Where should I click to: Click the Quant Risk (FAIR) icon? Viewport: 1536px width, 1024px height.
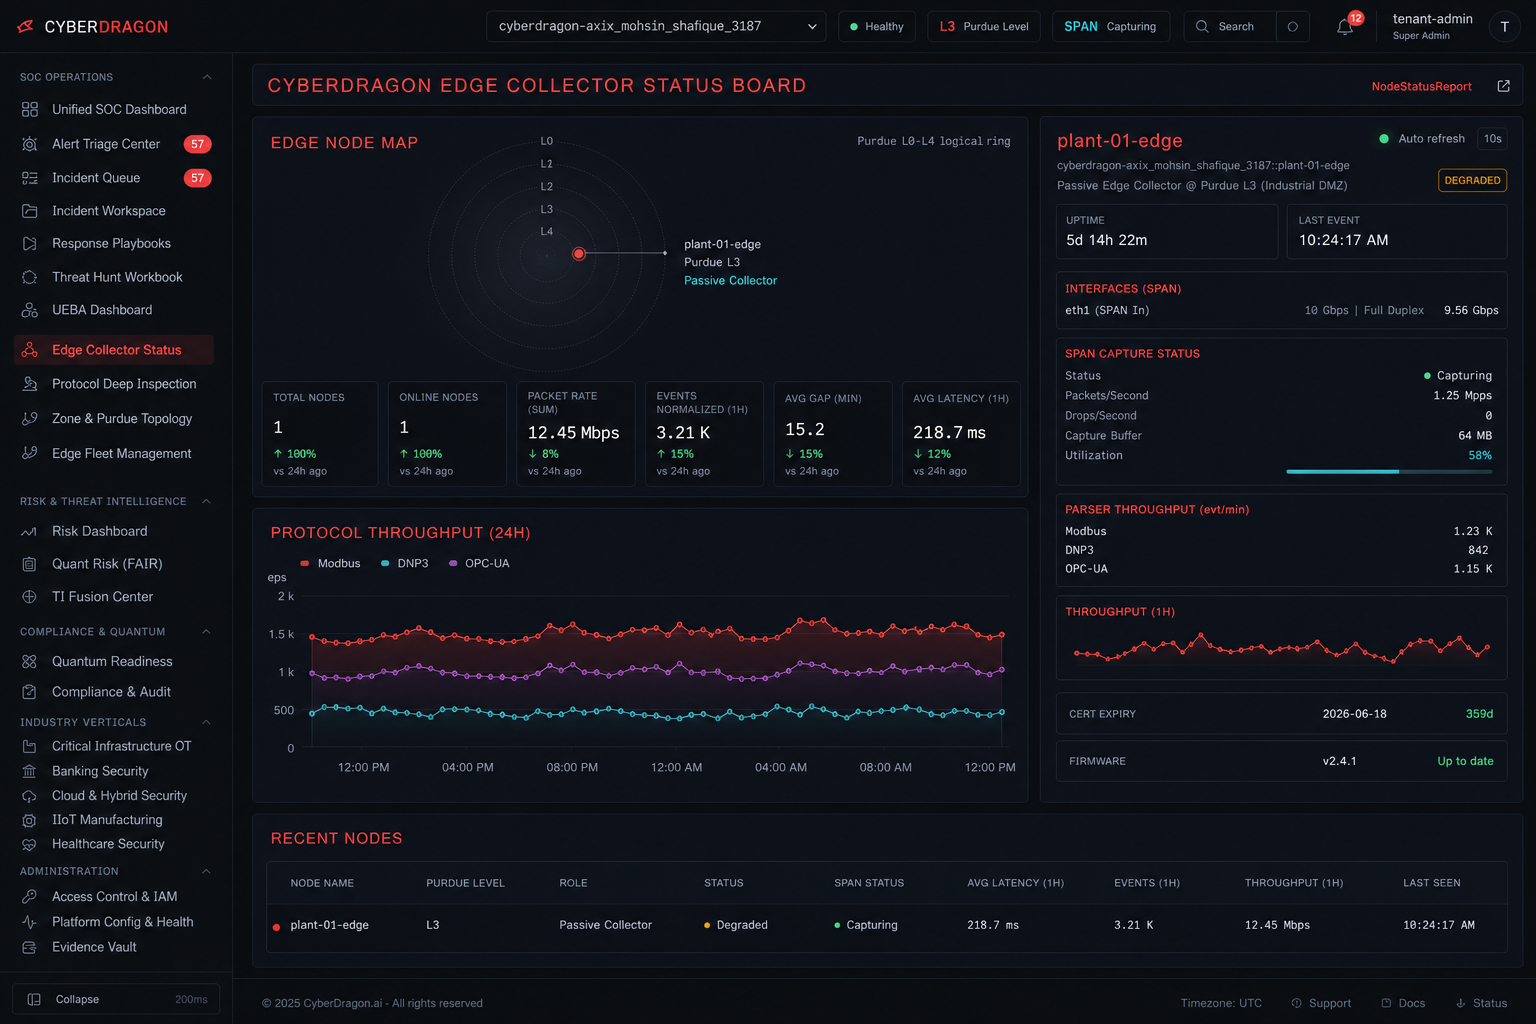tap(30, 564)
